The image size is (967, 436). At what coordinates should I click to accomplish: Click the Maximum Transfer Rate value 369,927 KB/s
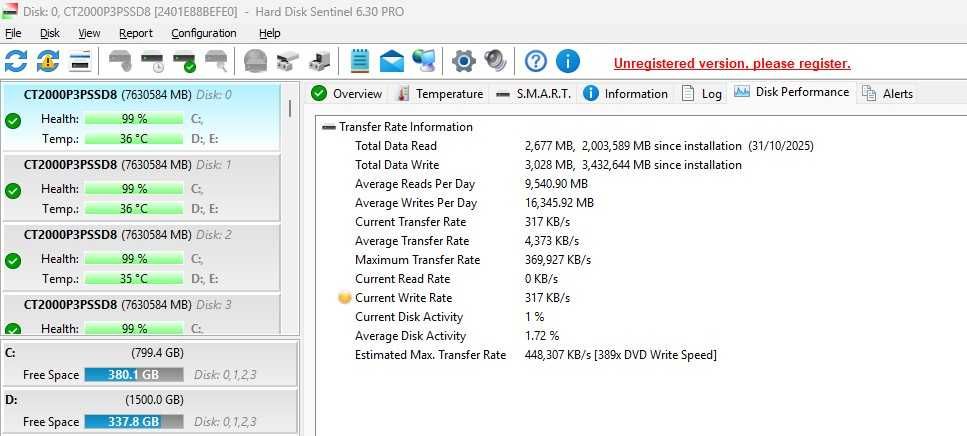(x=558, y=260)
